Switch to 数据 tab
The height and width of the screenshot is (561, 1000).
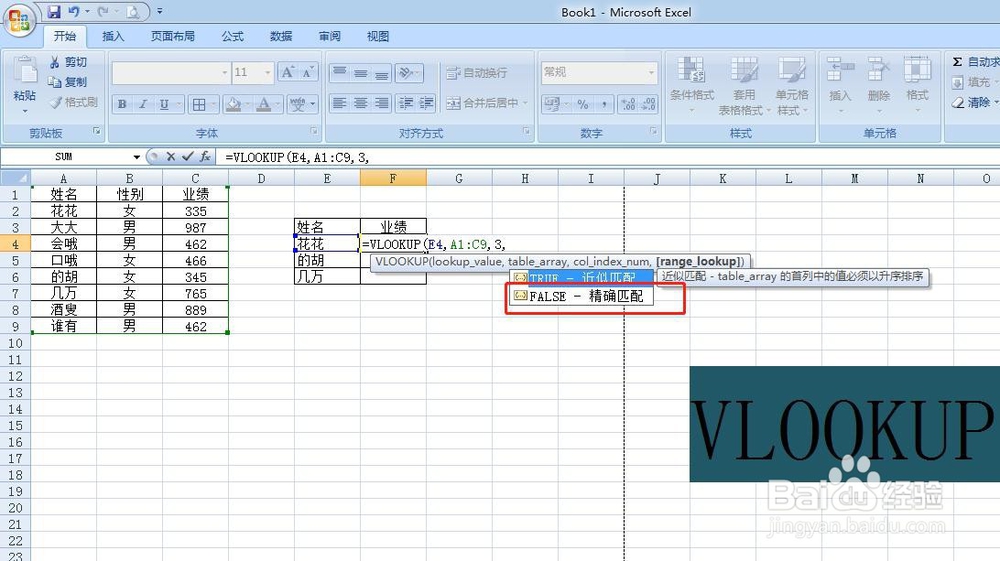281,36
